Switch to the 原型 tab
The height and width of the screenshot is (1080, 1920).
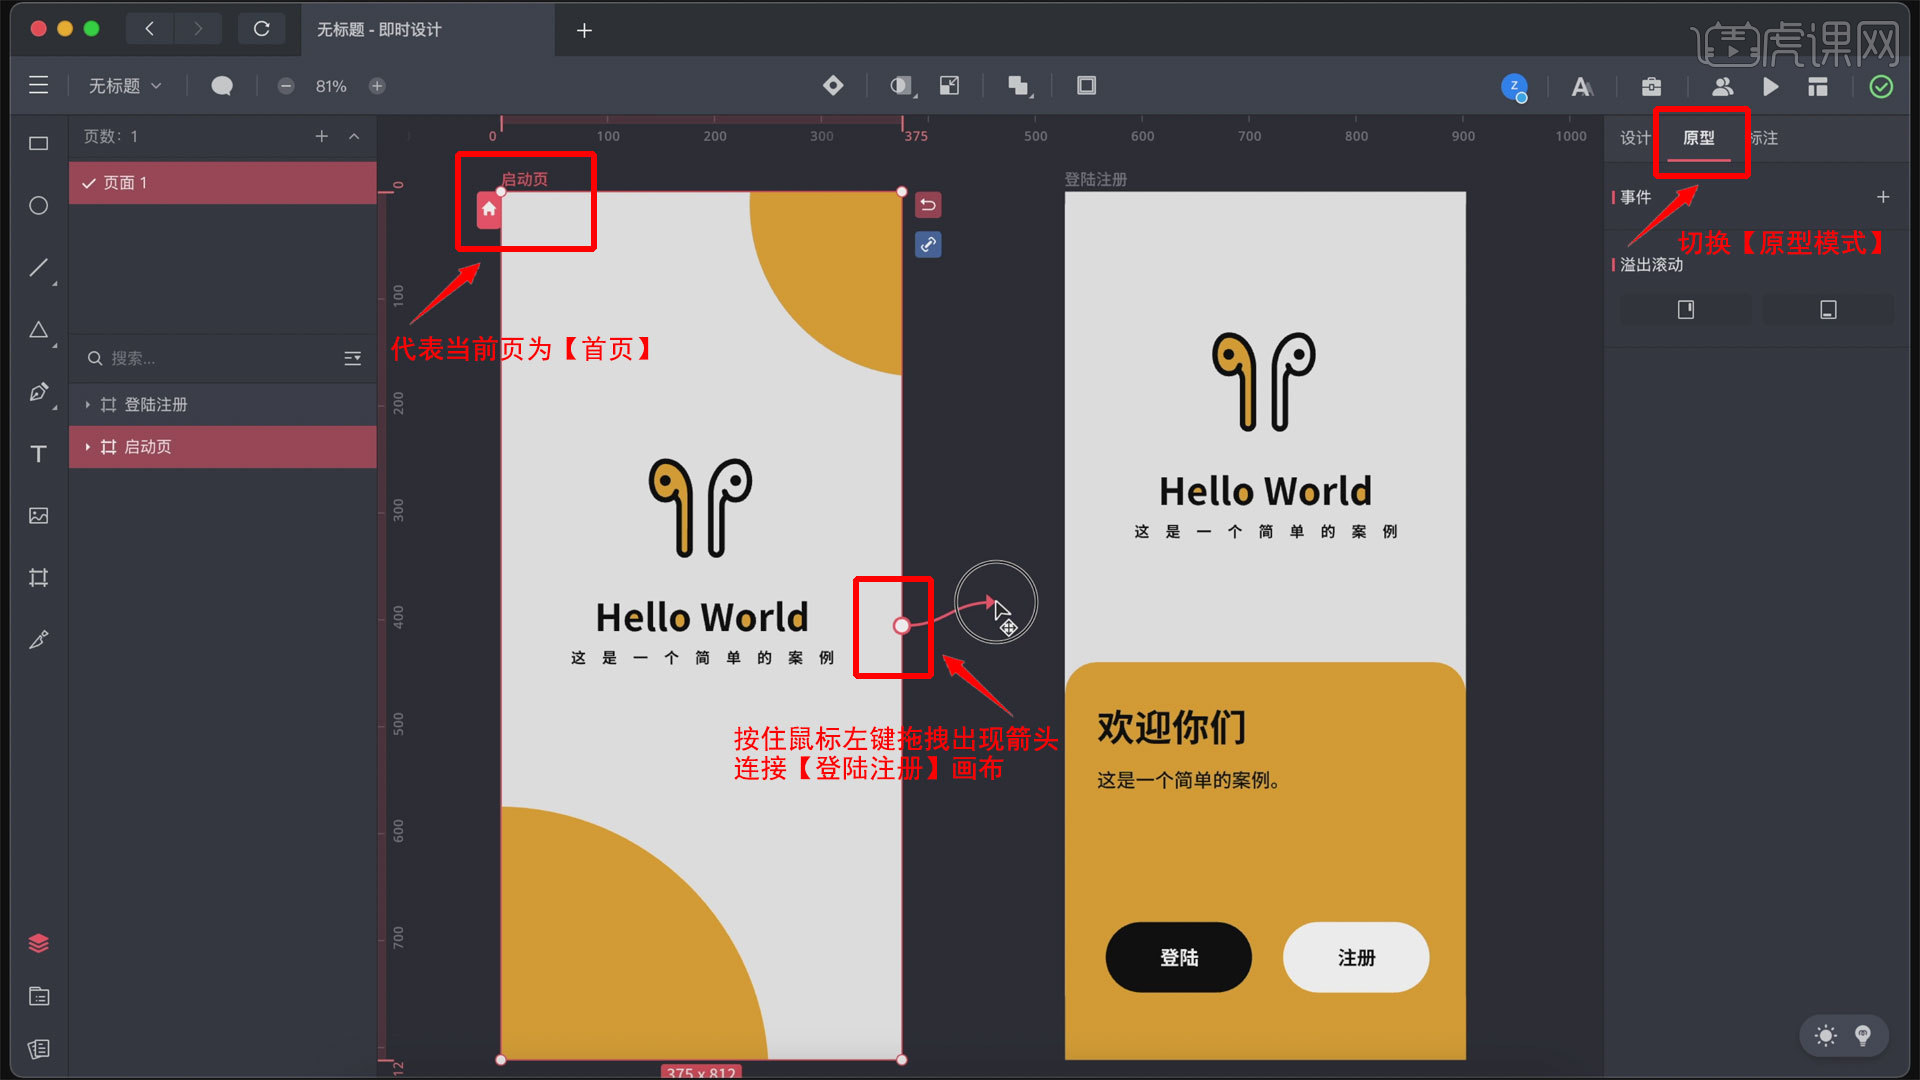(1698, 138)
